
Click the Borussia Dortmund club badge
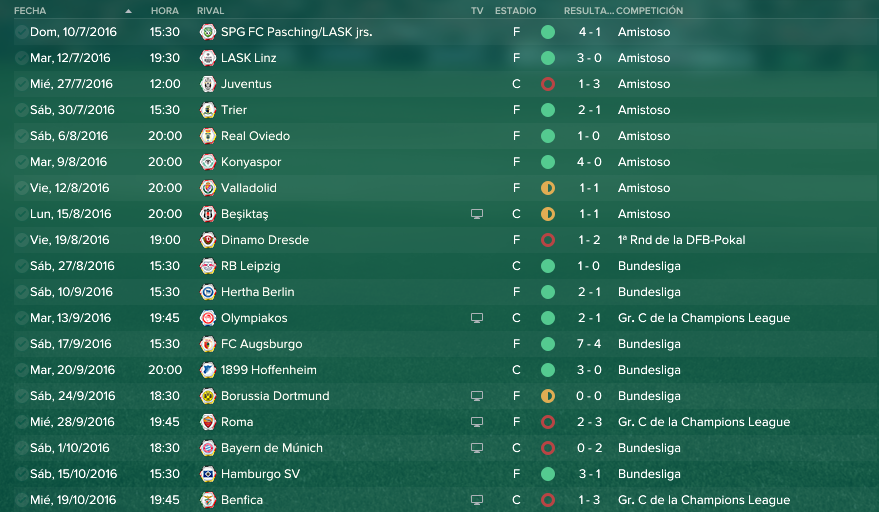coord(208,396)
